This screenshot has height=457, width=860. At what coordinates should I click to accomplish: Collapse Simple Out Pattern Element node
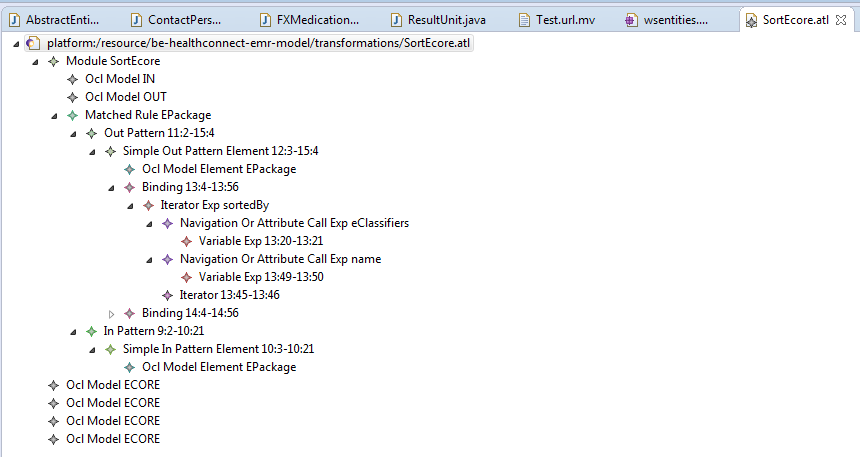(x=92, y=151)
